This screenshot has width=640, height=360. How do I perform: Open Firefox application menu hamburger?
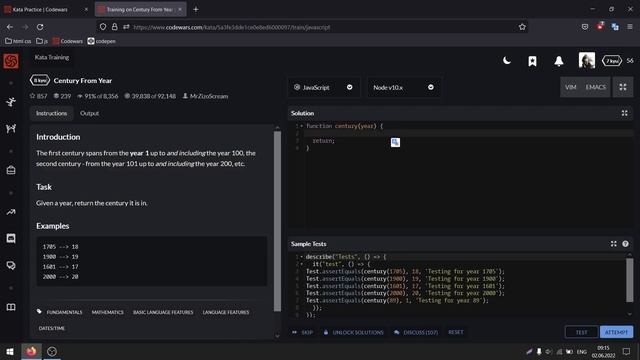(630, 27)
